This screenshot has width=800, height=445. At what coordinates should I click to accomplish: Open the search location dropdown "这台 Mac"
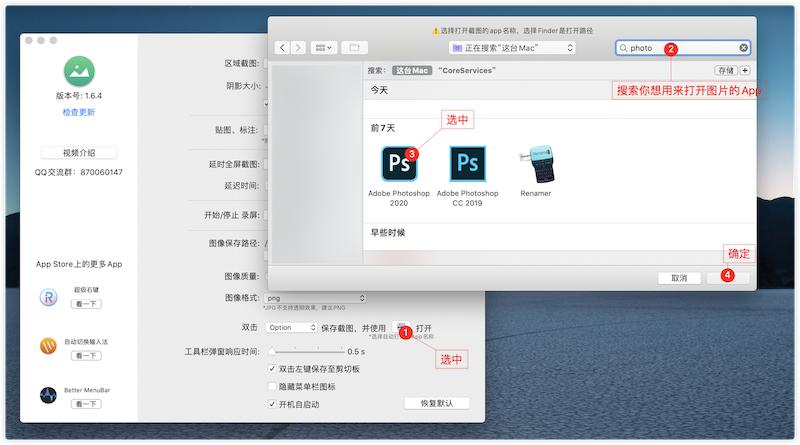(x=512, y=48)
